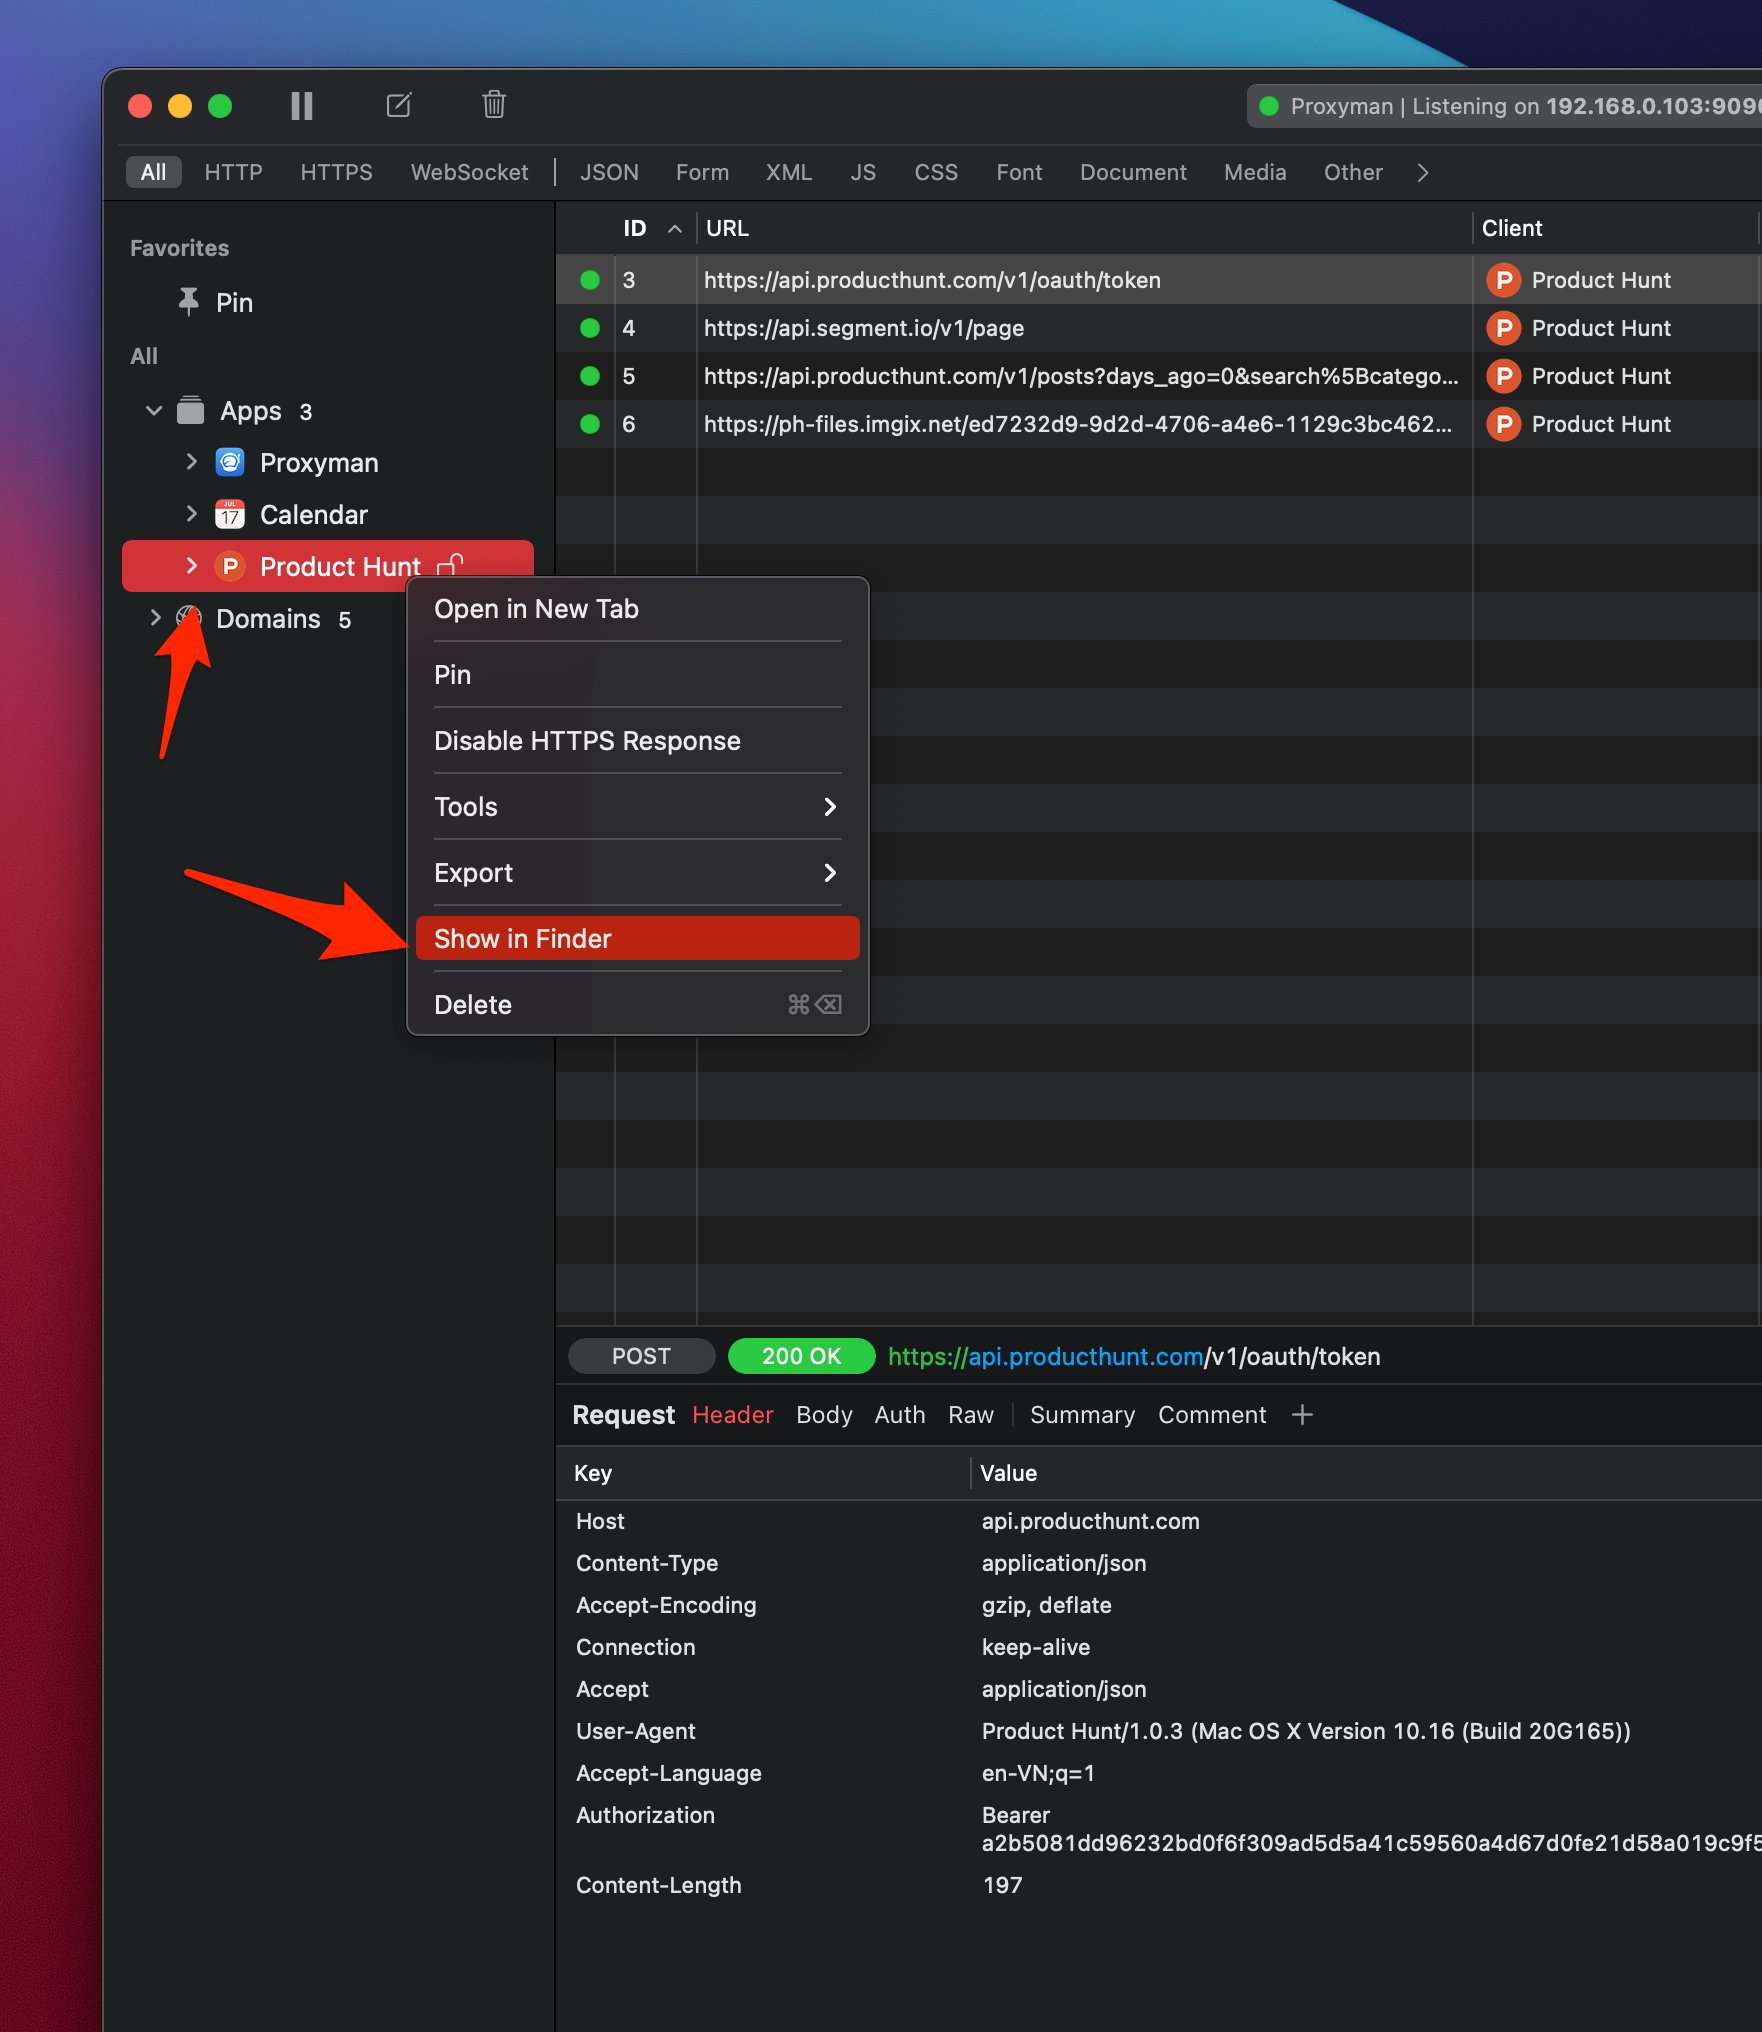Click the green status dot of request 5
The image size is (1762, 2032).
590,376
